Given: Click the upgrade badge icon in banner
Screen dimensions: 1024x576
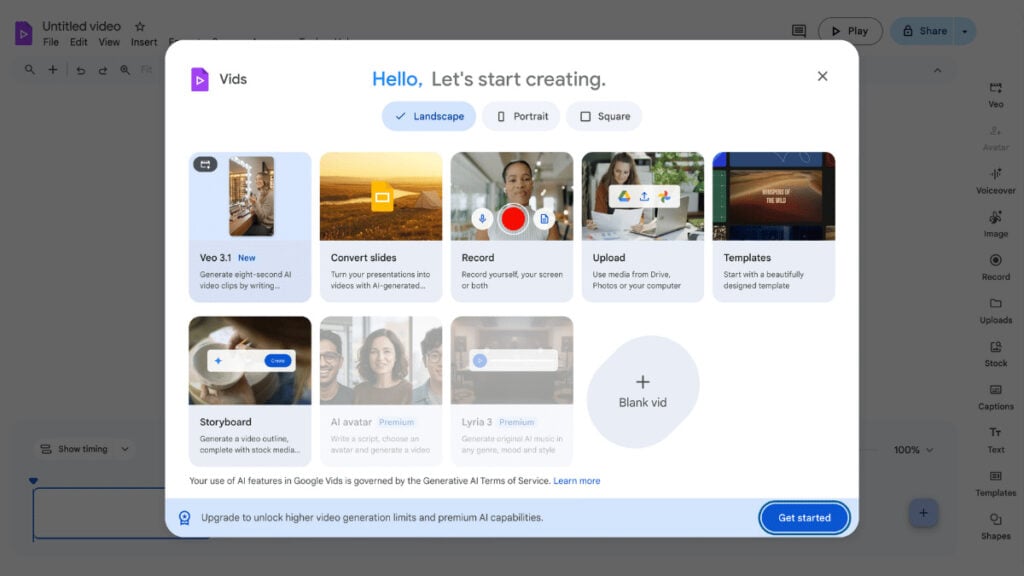Looking at the screenshot, I should (185, 518).
